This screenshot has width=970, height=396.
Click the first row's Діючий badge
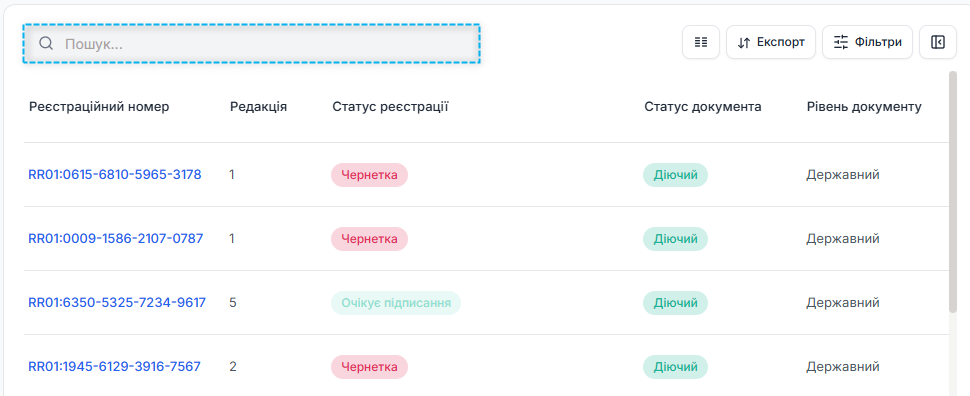click(676, 175)
